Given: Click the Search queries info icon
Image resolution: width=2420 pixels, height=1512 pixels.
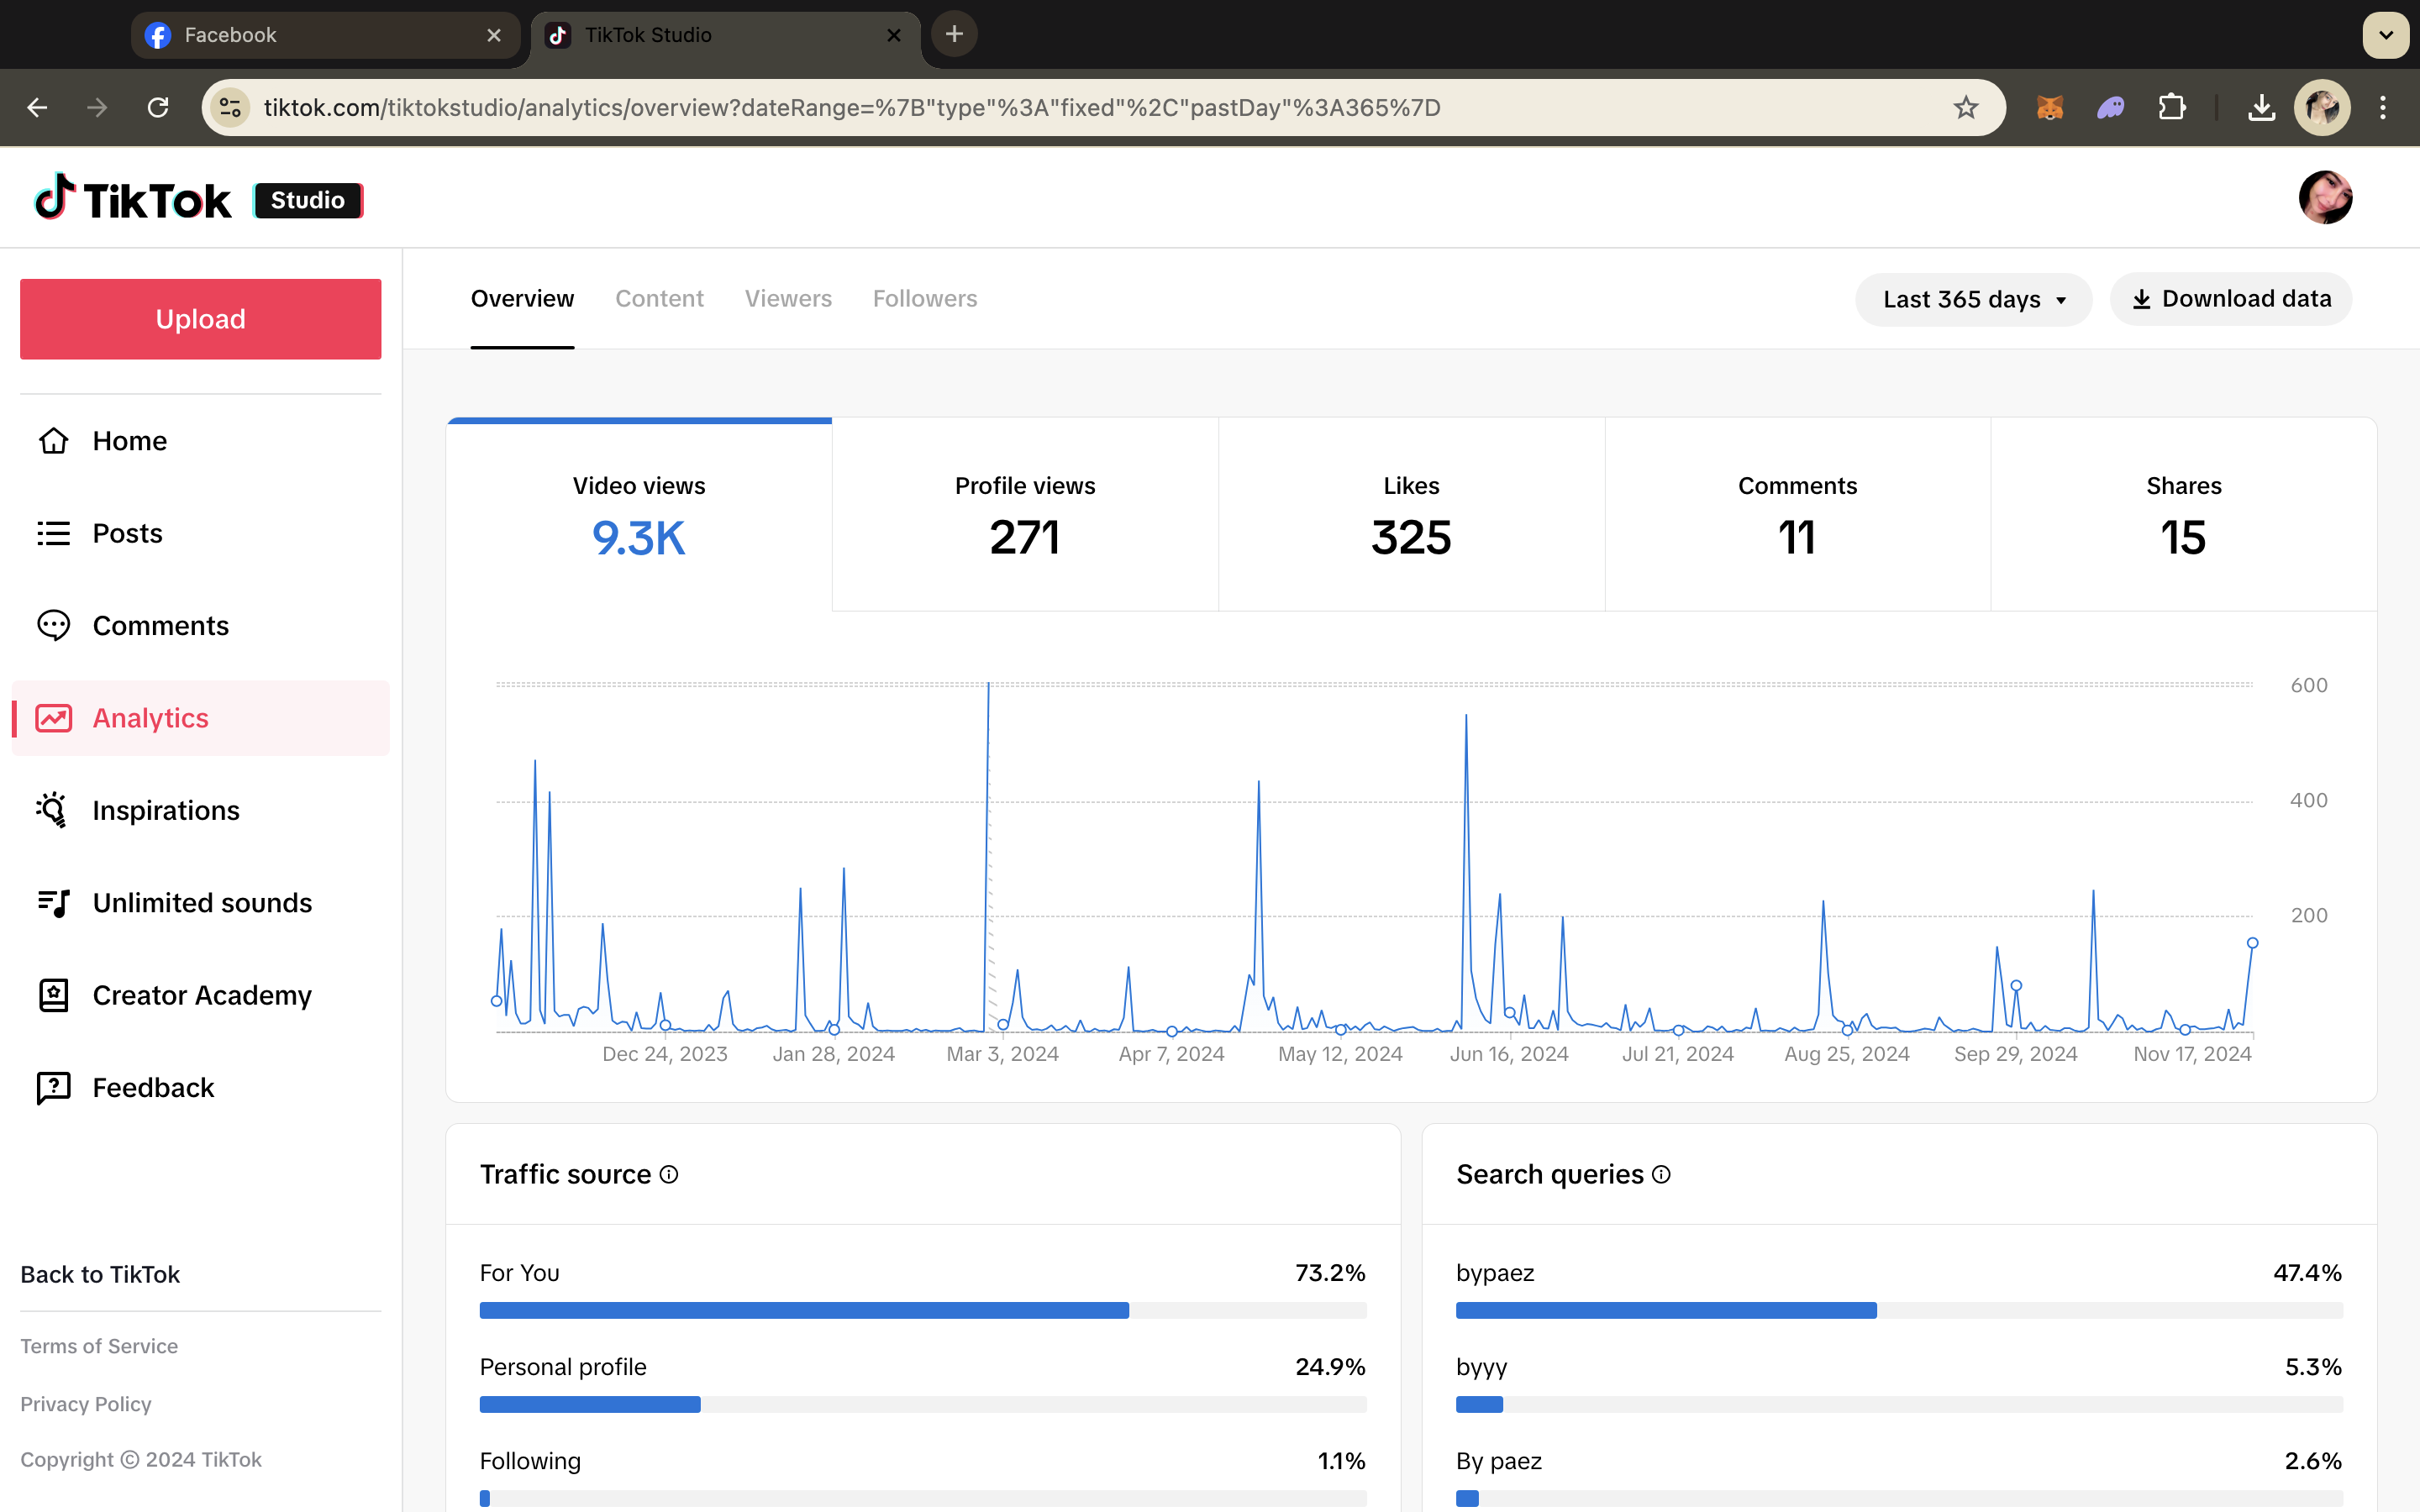Looking at the screenshot, I should pyautogui.click(x=1661, y=1174).
